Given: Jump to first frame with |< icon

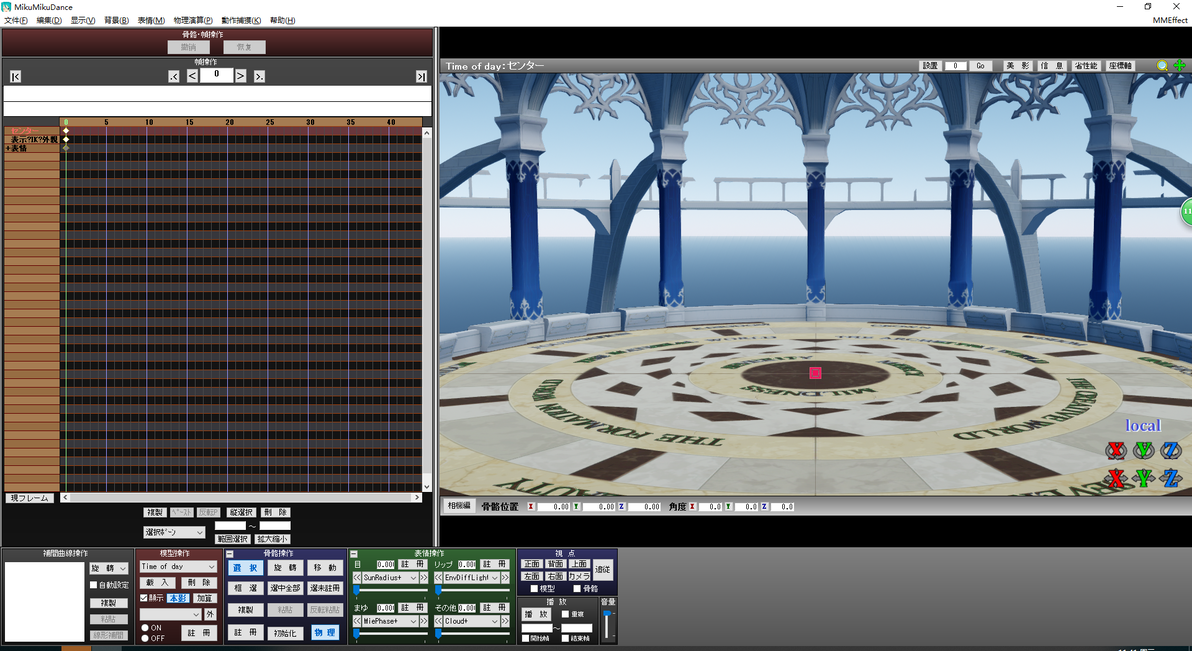Looking at the screenshot, I should pyautogui.click(x=15, y=76).
